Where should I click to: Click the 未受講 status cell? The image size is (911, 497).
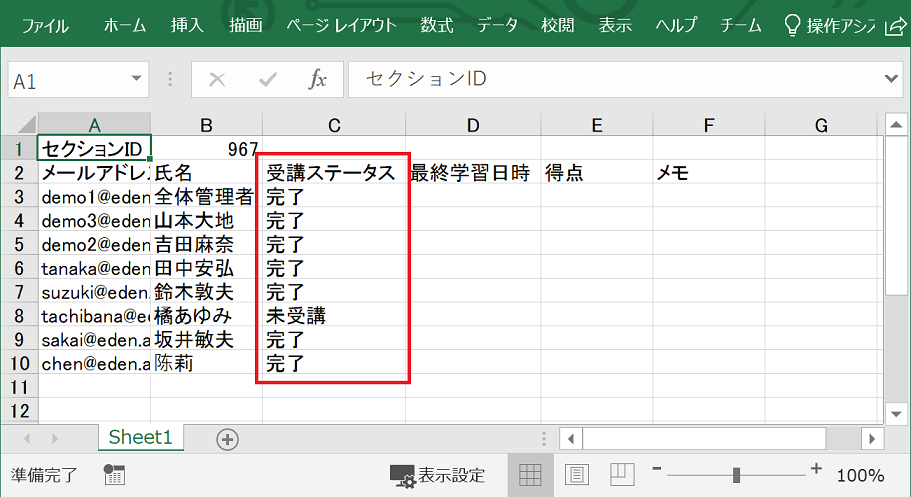click(334, 316)
